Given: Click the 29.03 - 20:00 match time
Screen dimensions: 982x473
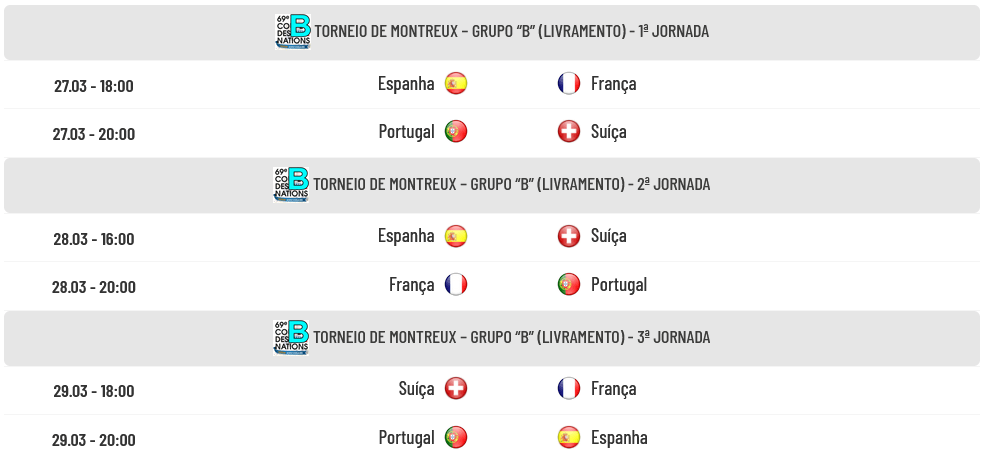Looking at the screenshot, I should tap(93, 440).
